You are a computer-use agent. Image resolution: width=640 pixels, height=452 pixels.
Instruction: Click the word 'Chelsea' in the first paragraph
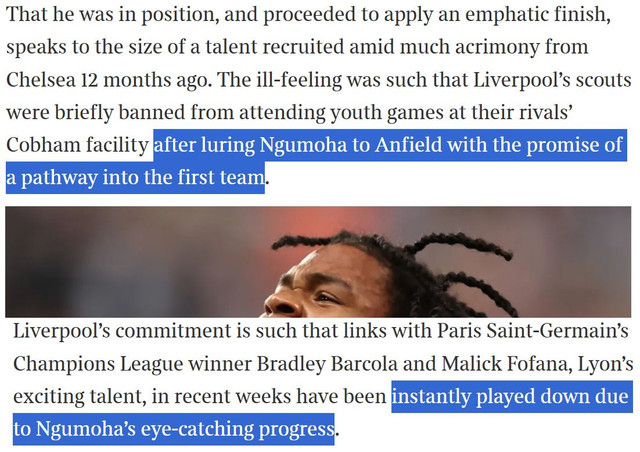(x=41, y=80)
